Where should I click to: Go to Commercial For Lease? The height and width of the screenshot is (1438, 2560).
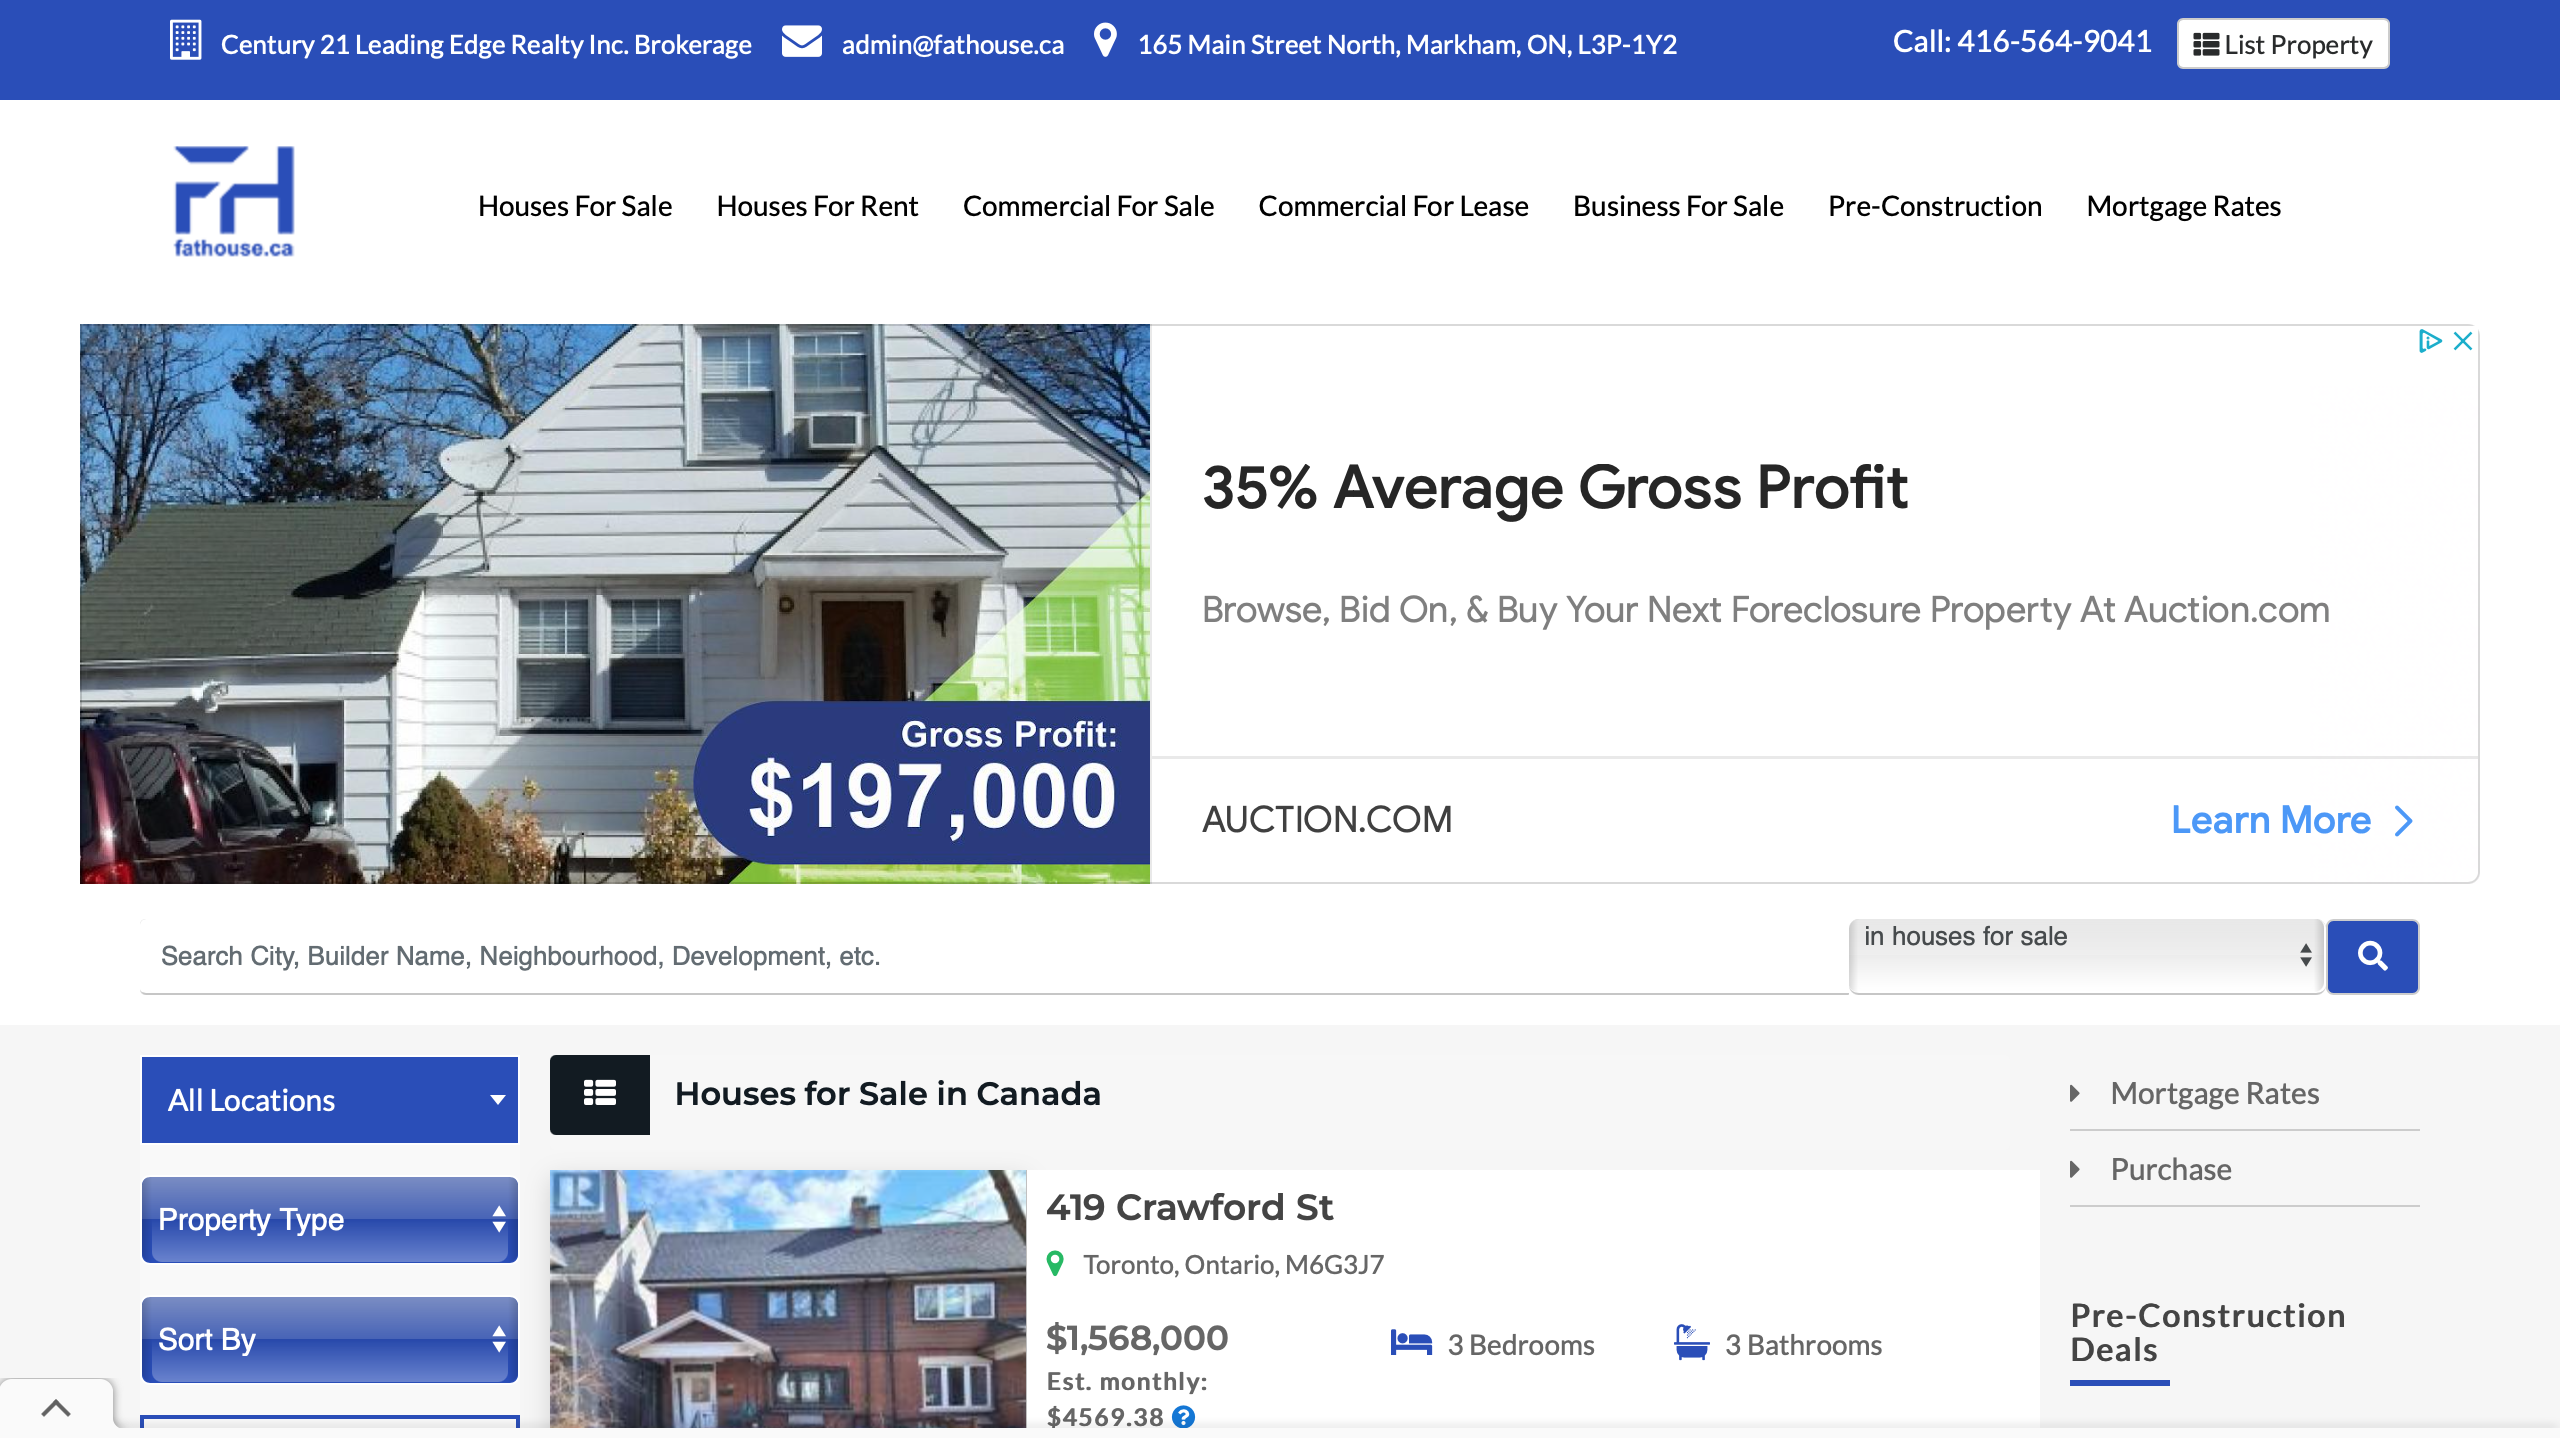(1393, 206)
